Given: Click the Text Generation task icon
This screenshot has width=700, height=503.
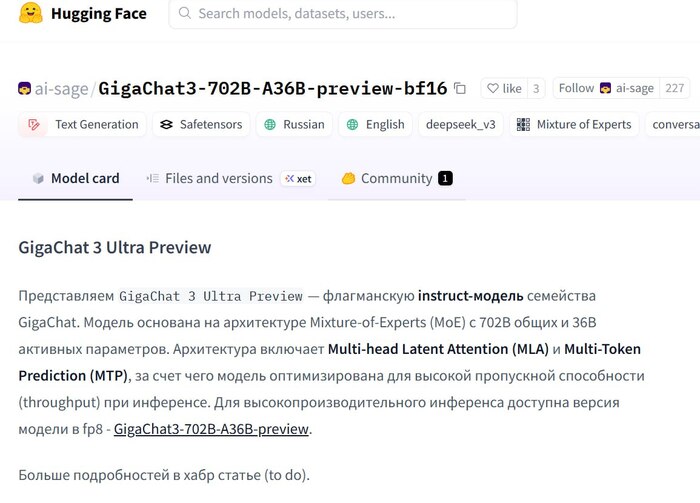Looking at the screenshot, I should (35, 125).
